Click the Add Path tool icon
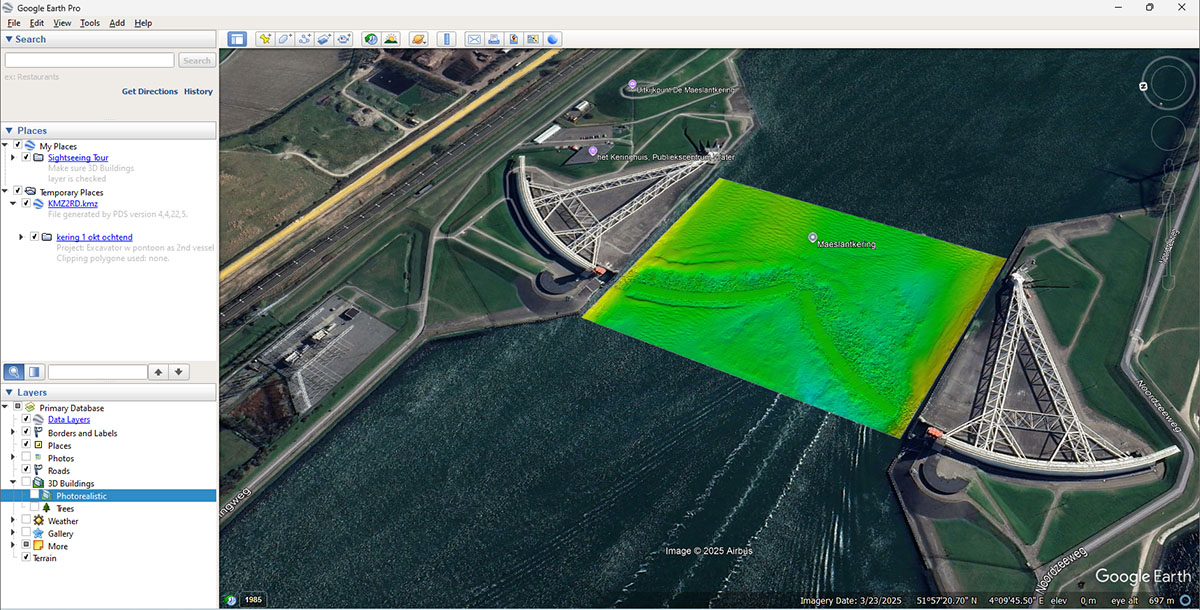 tap(305, 39)
